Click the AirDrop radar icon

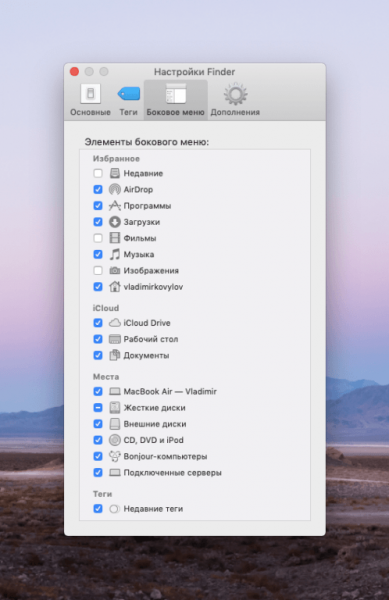pyautogui.click(x=115, y=189)
